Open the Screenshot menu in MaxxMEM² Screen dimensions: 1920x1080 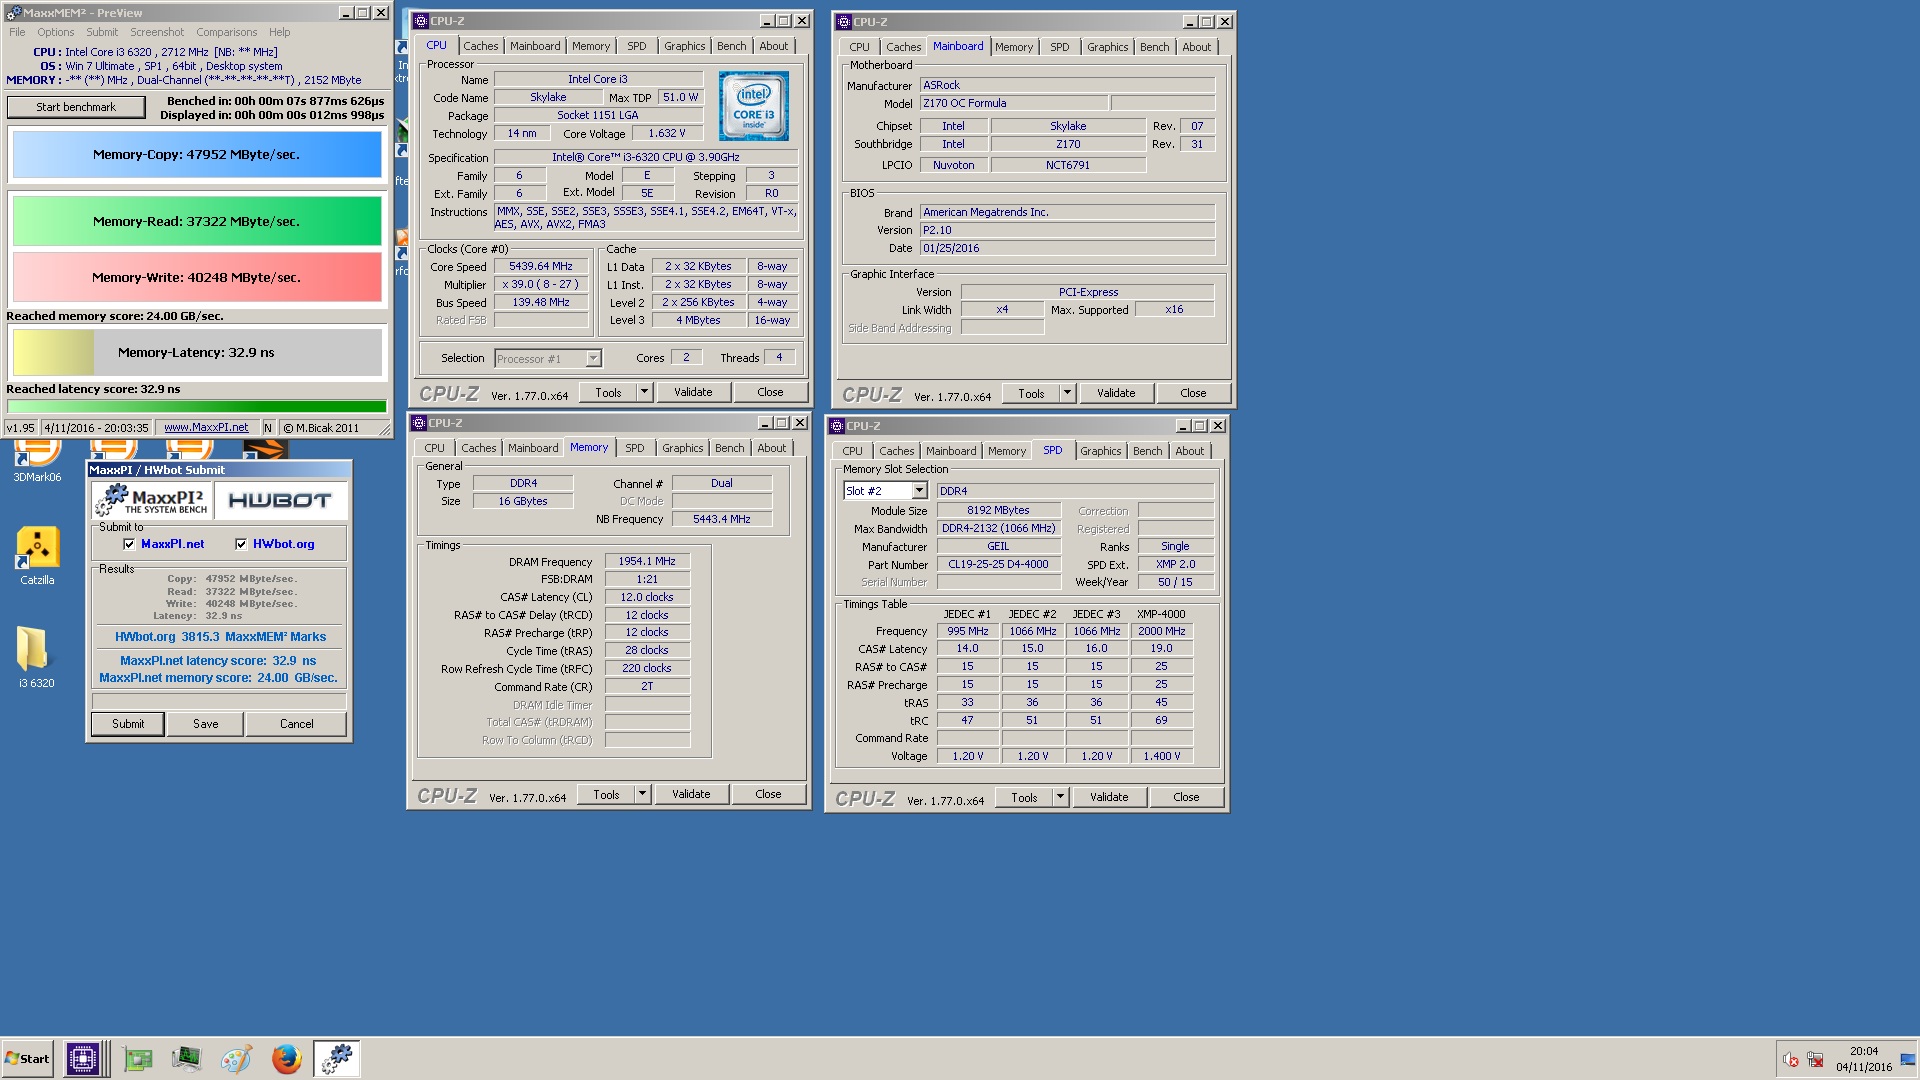click(157, 32)
